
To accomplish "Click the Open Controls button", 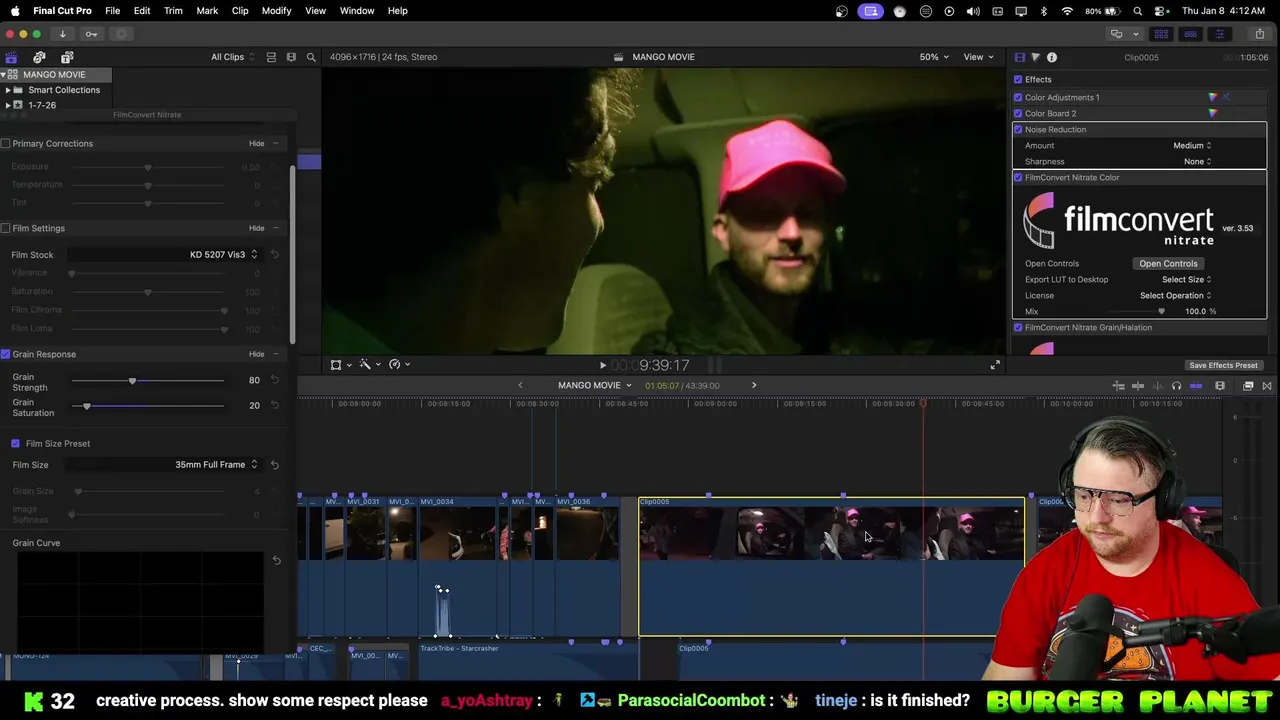I will 1168,263.
